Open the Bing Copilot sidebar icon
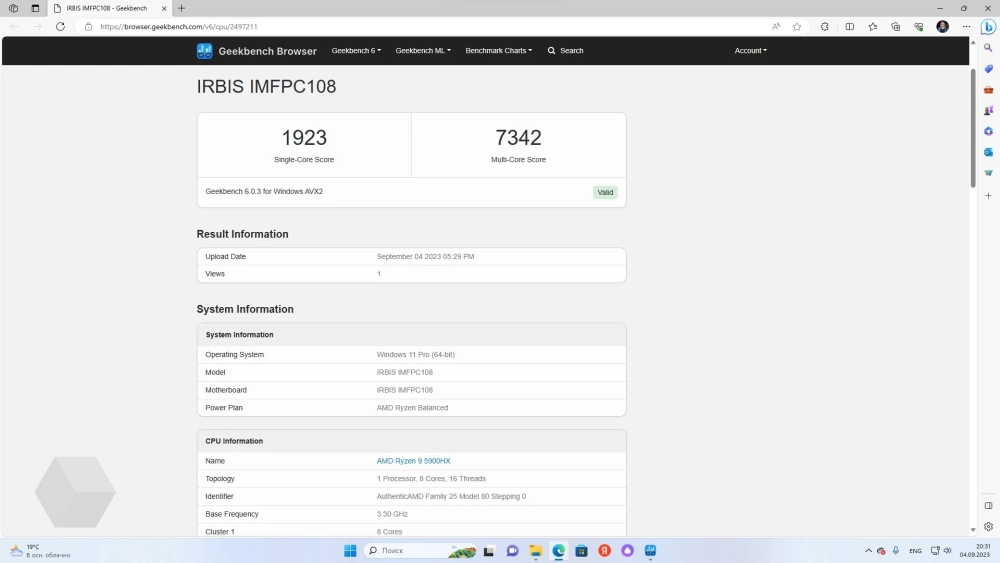Viewport: 1000px width, 563px height. click(x=987, y=27)
